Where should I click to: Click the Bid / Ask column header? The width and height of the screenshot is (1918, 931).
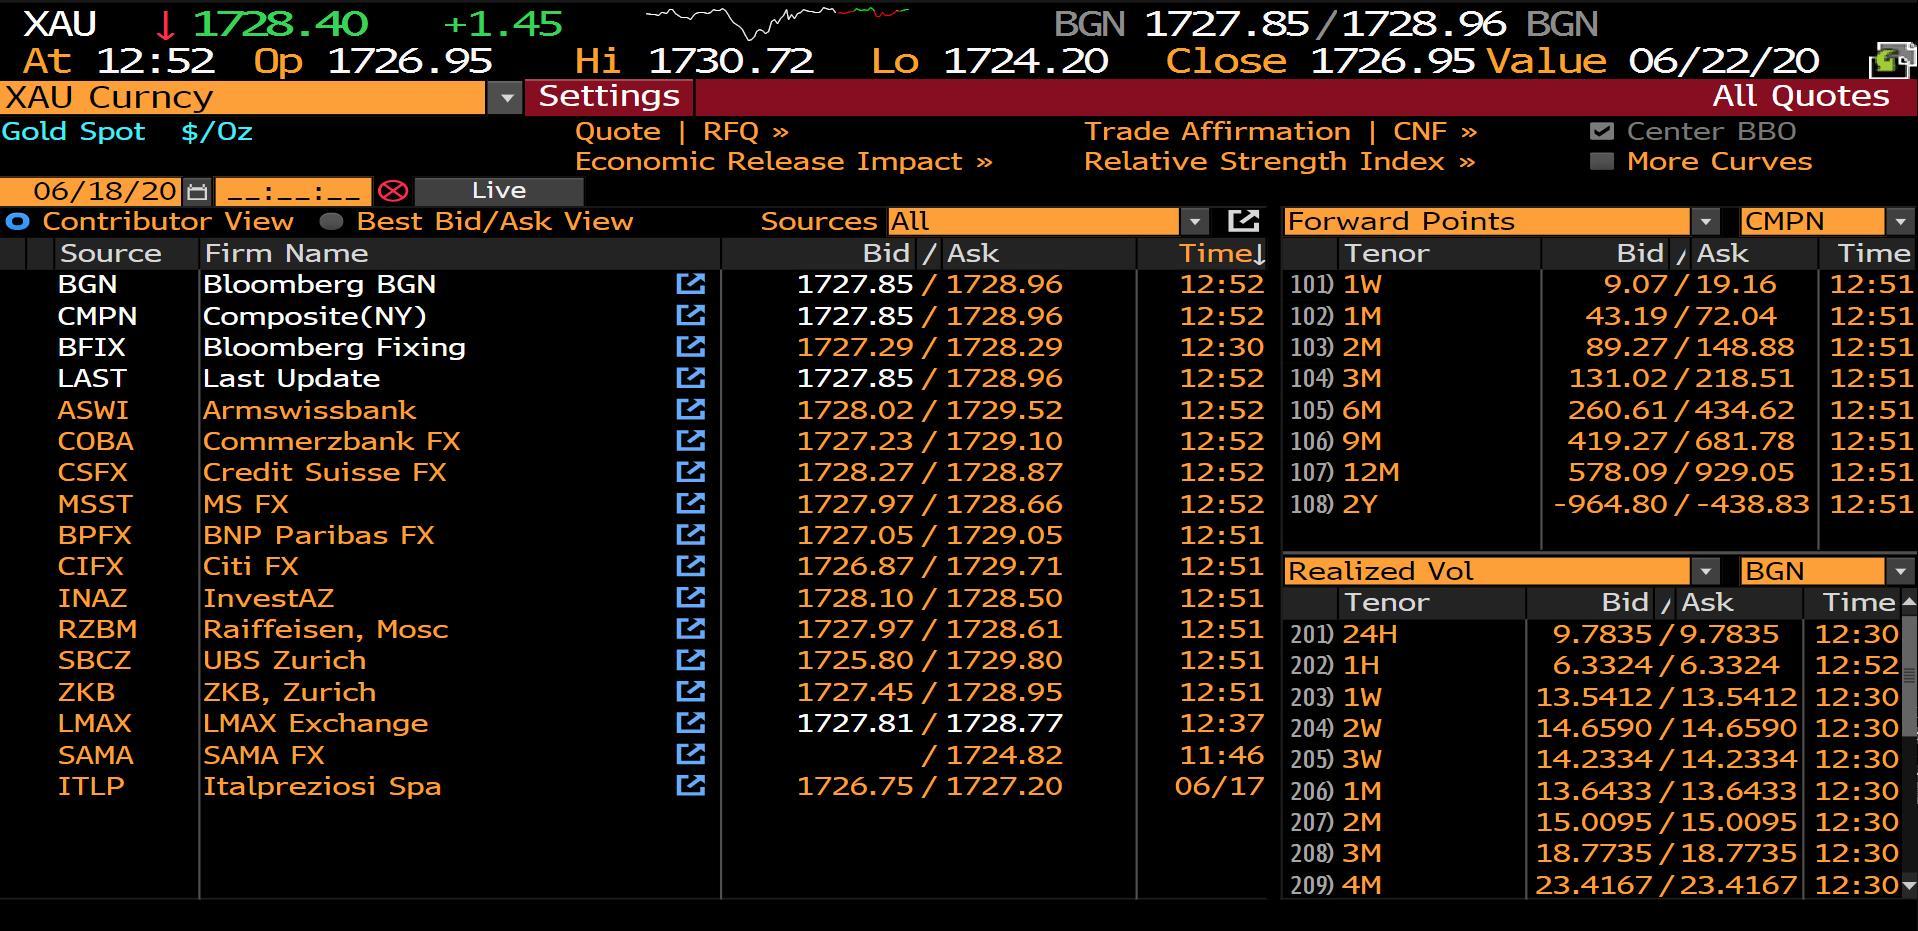tap(930, 254)
